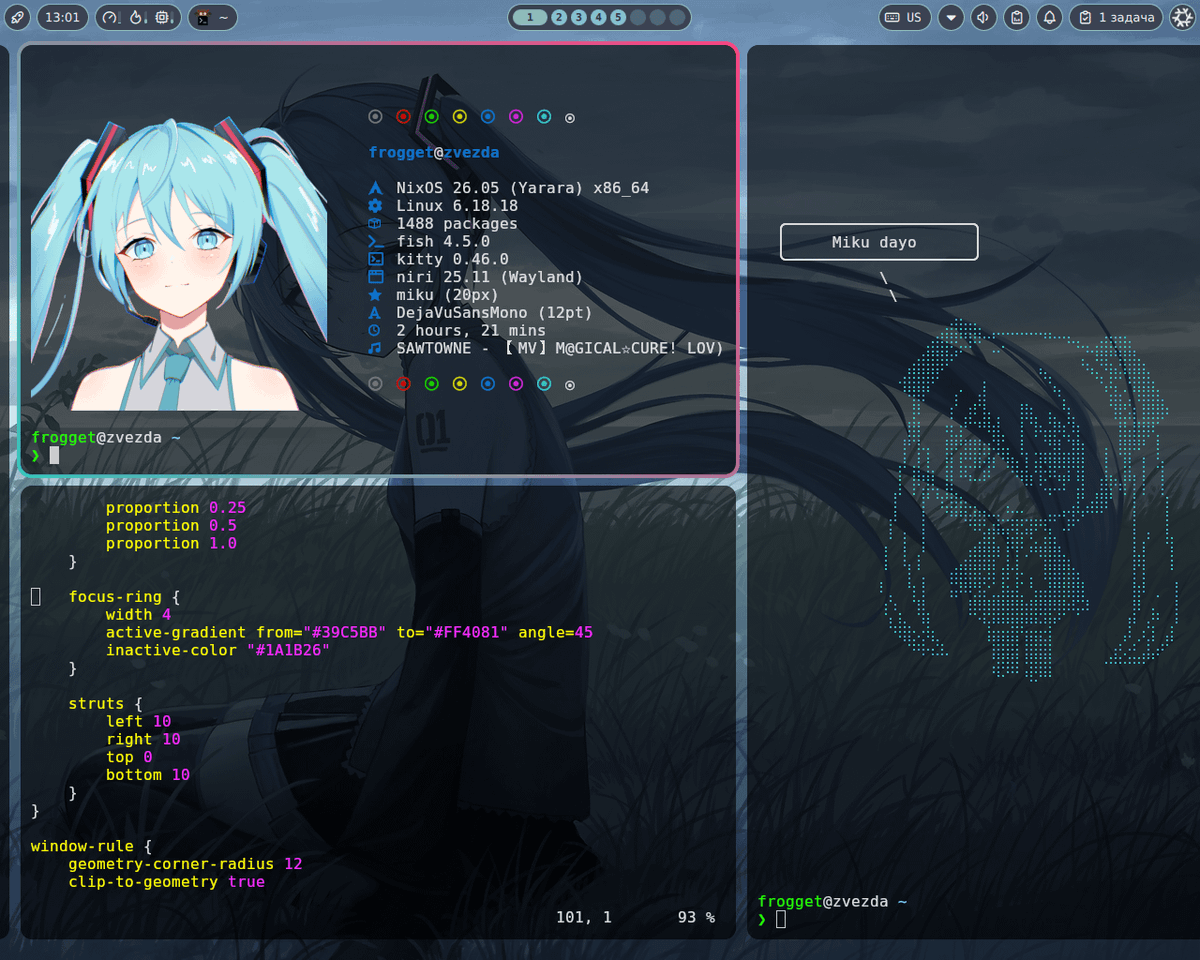Click the font icon beside DejaVuSansMono

(376, 313)
